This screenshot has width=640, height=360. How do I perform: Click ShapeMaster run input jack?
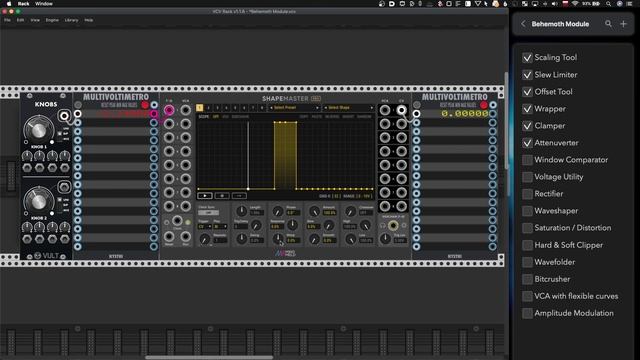coord(185,236)
